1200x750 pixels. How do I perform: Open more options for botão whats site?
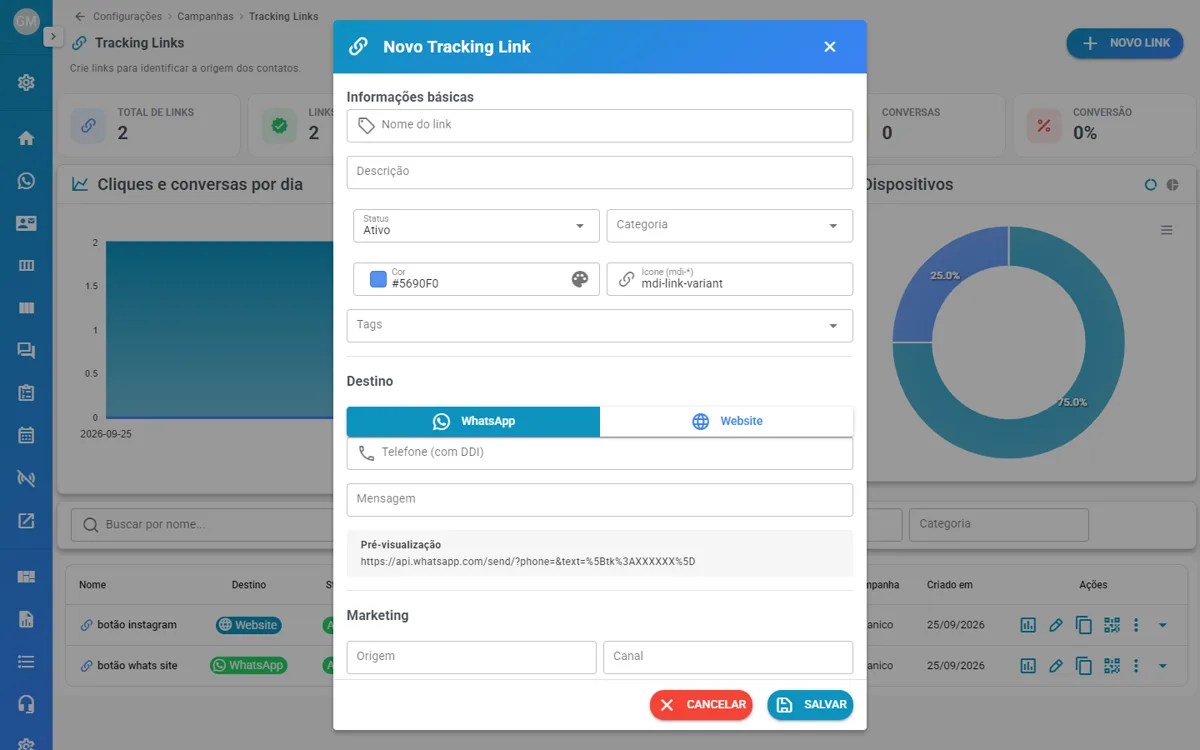coord(1136,666)
